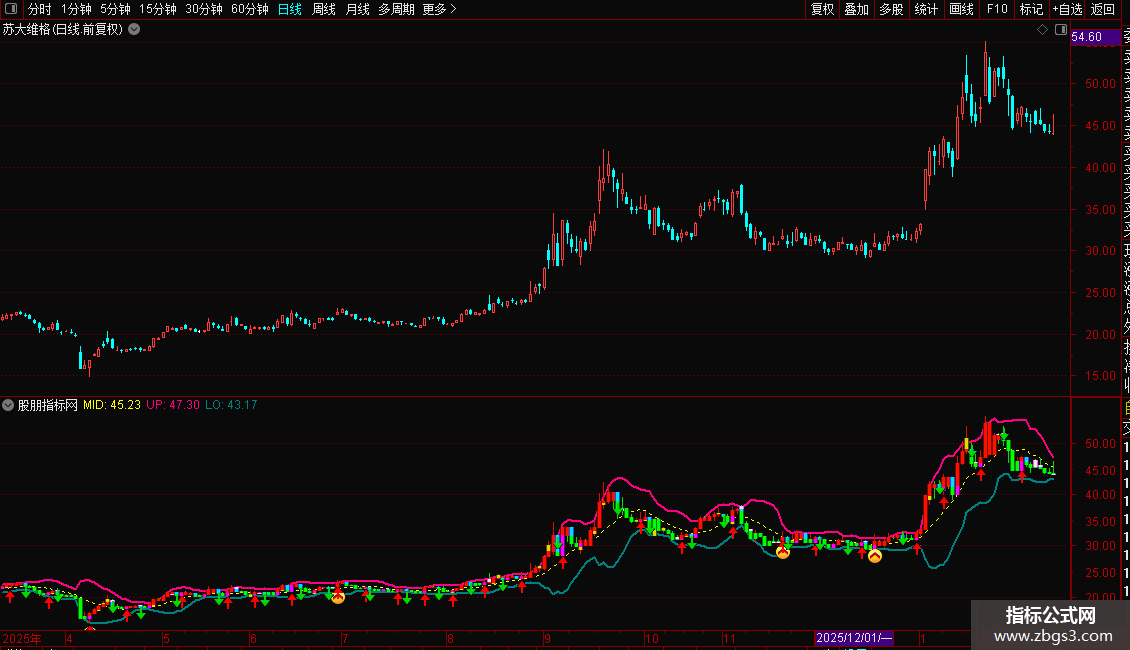This screenshot has width=1130, height=650.
Task: Click the 2025年 label on time axis
Action: point(22,638)
